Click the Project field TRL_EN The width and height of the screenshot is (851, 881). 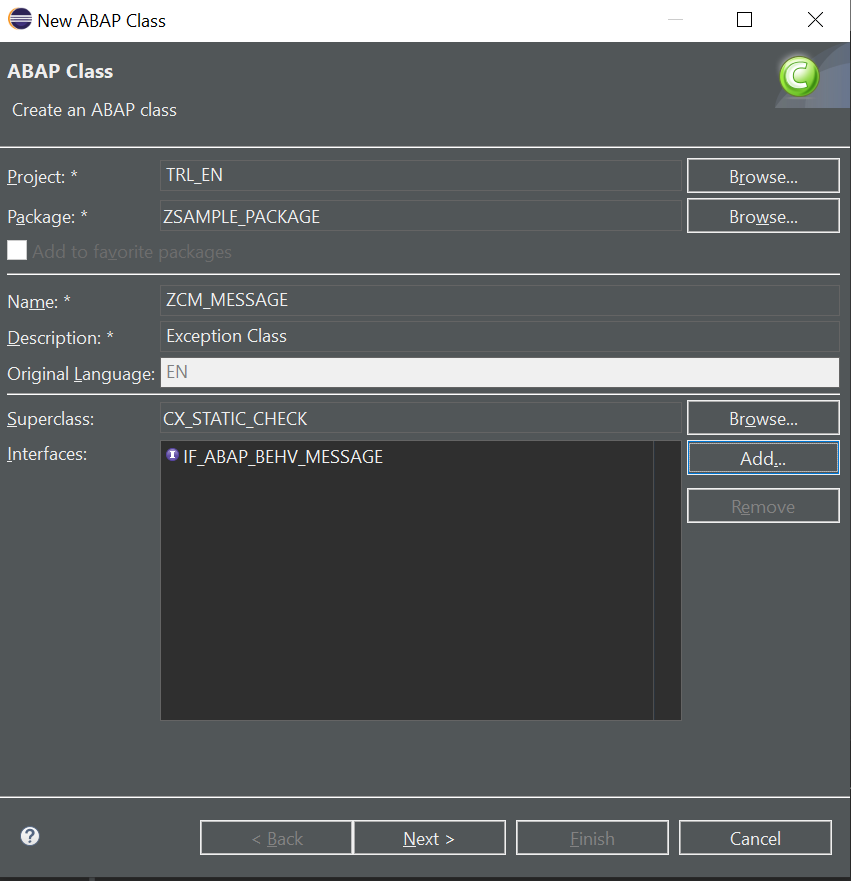[421, 175]
